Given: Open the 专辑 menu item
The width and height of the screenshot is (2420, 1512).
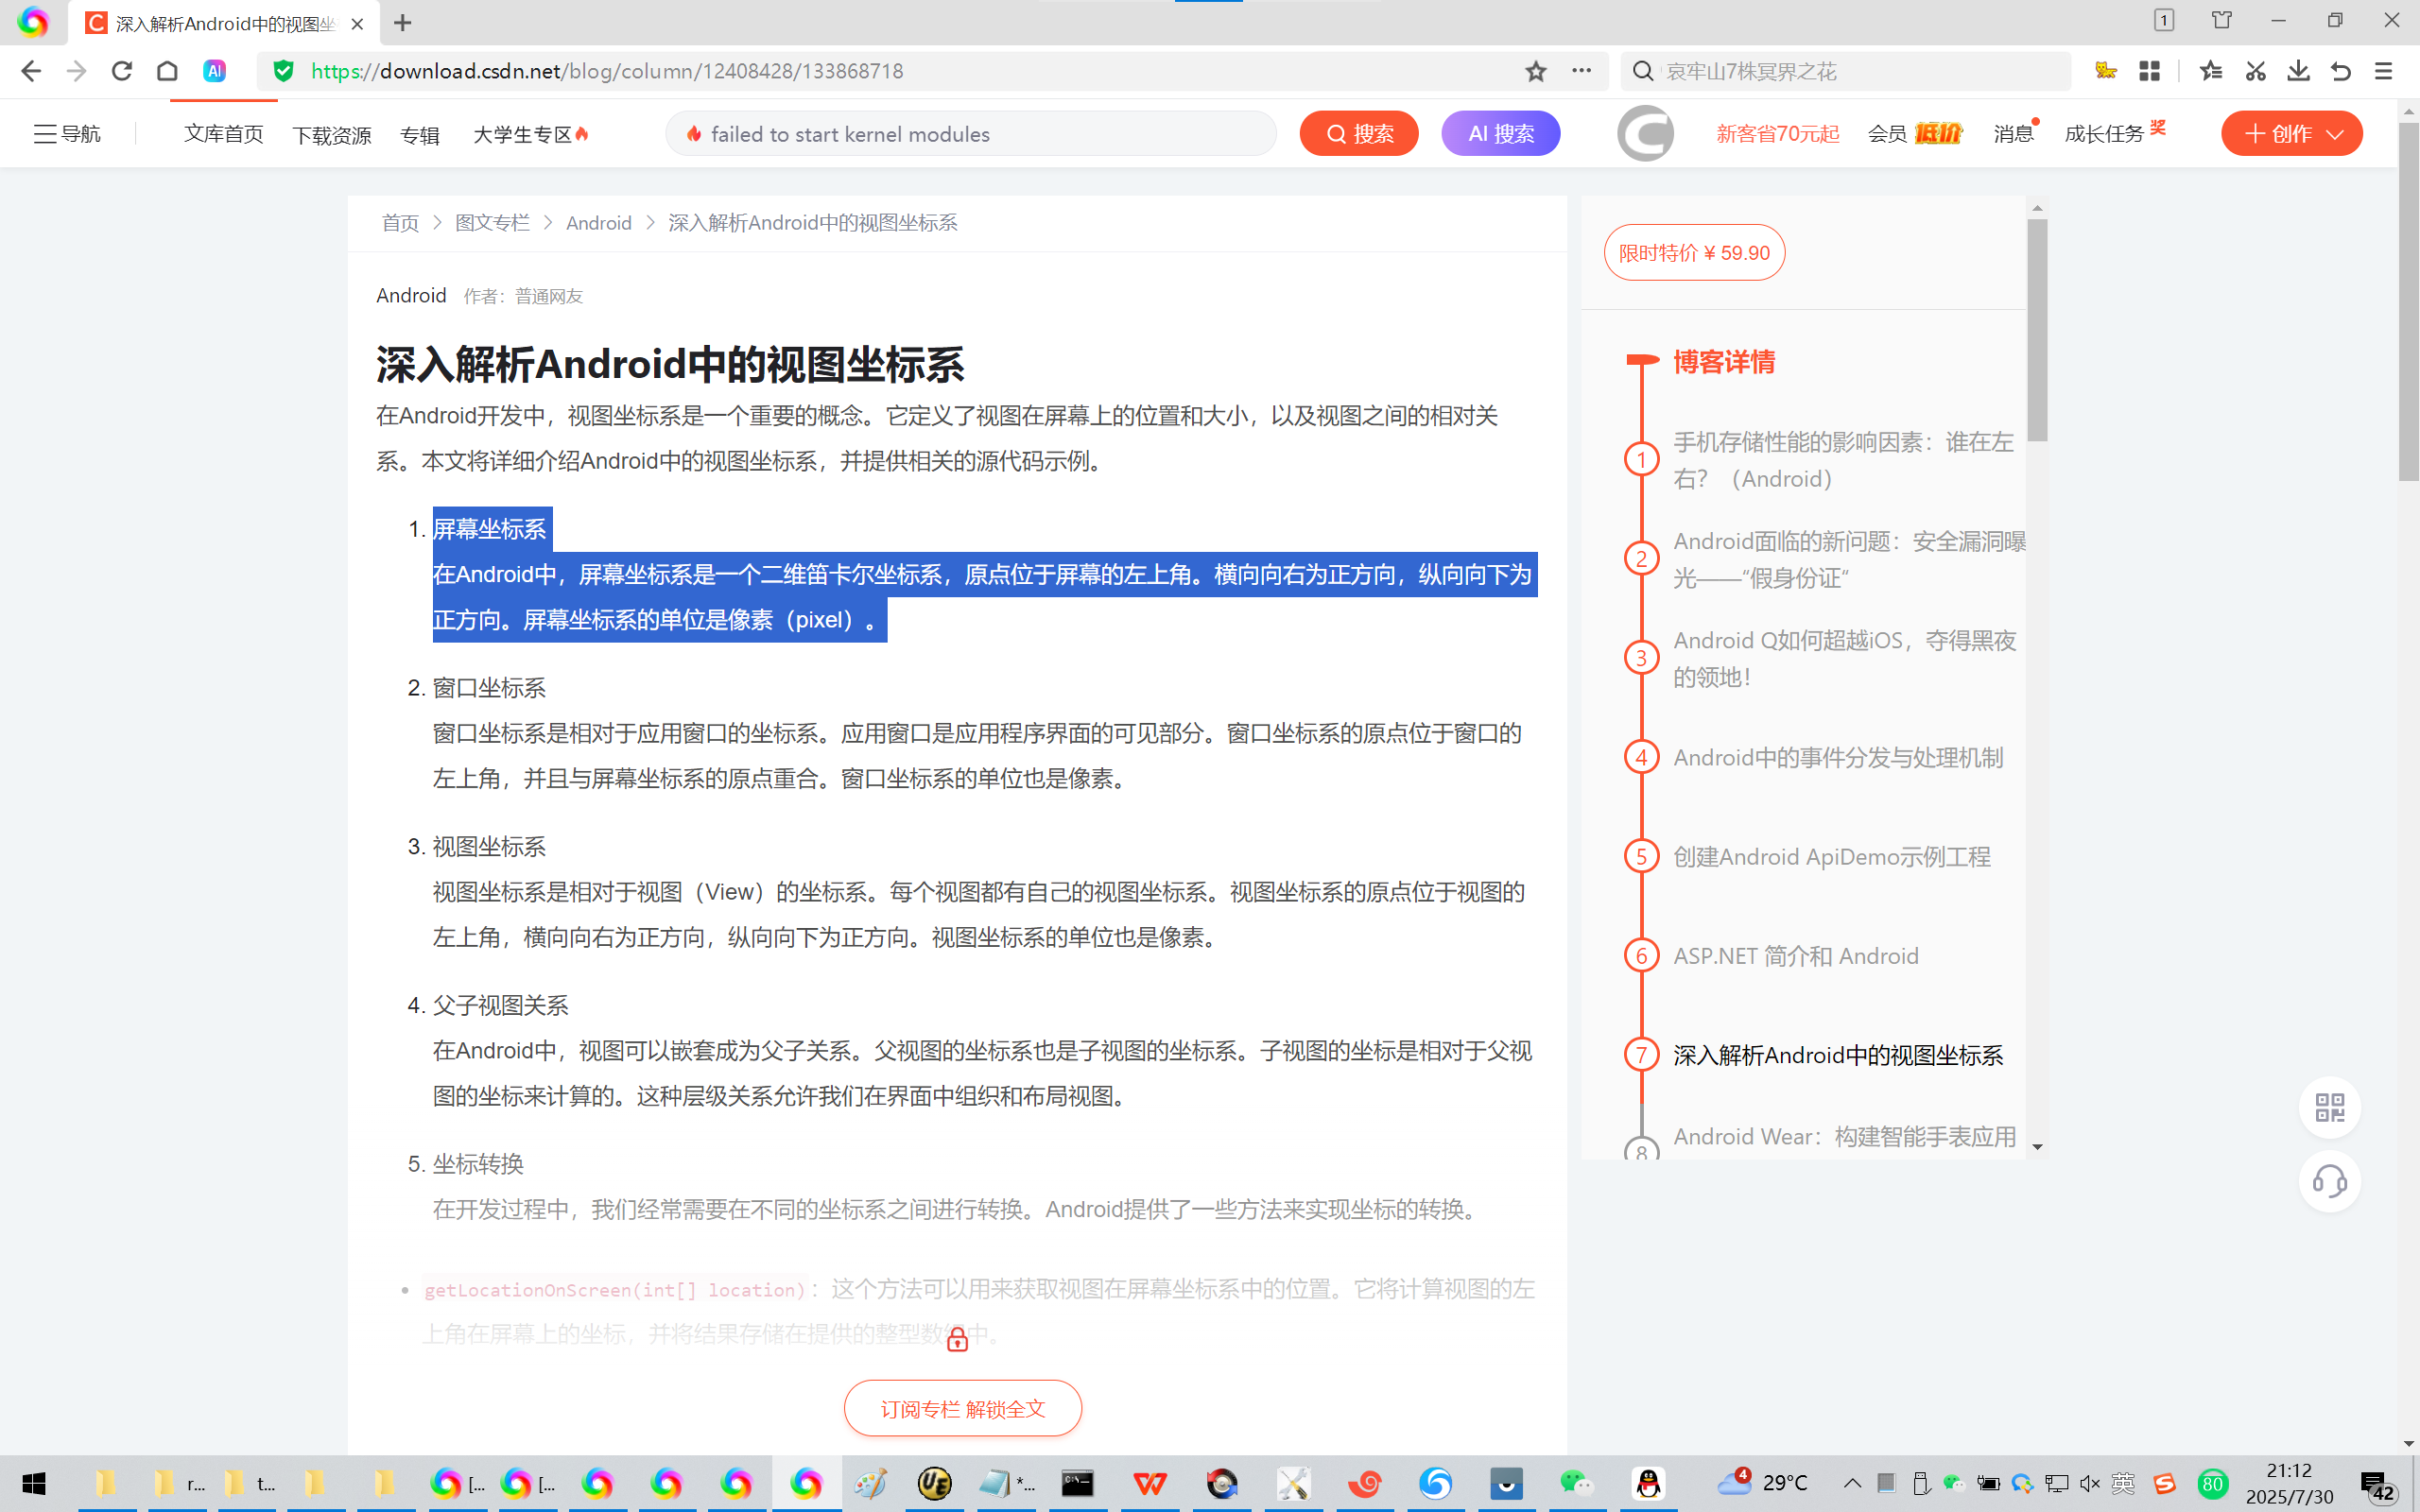Looking at the screenshot, I should click(419, 134).
